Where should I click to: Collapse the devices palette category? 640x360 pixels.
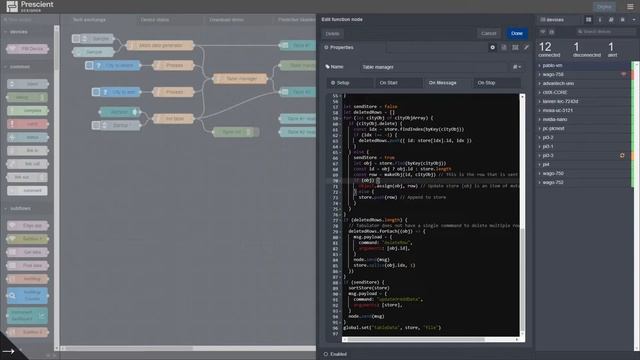(x=16, y=31)
